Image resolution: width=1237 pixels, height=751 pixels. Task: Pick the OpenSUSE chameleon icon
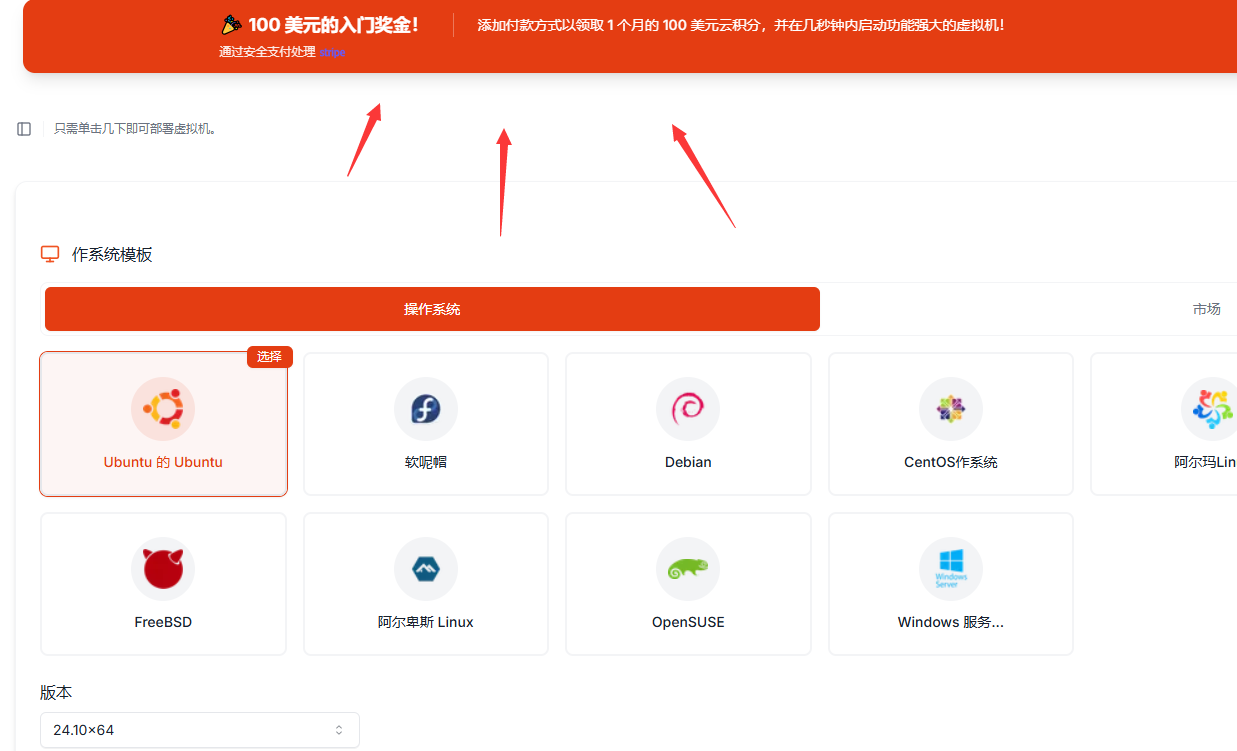[x=688, y=569]
